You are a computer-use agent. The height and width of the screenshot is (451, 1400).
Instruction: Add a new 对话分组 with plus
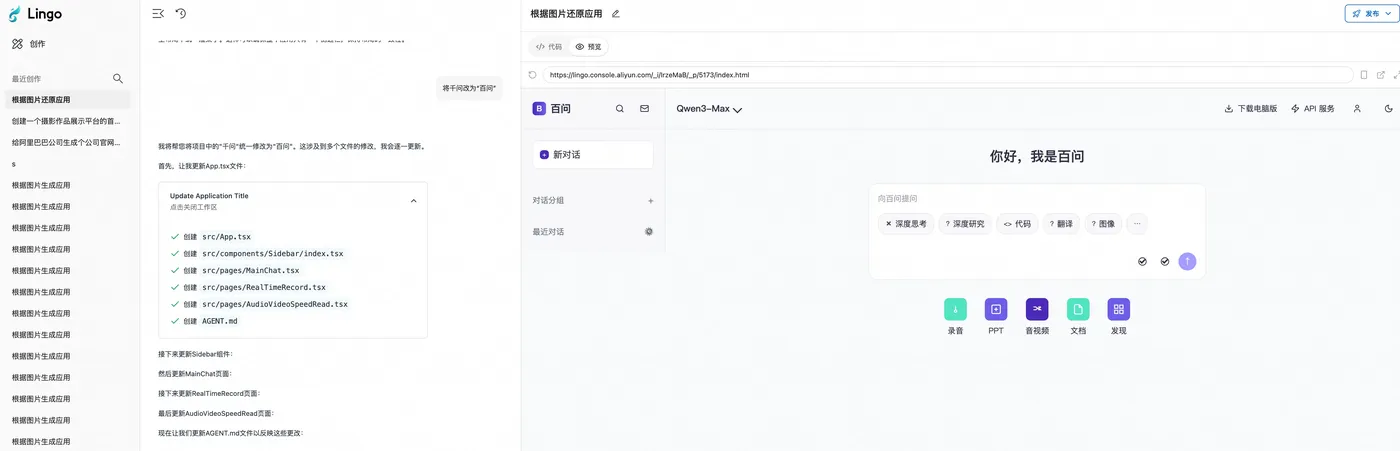[x=650, y=201]
